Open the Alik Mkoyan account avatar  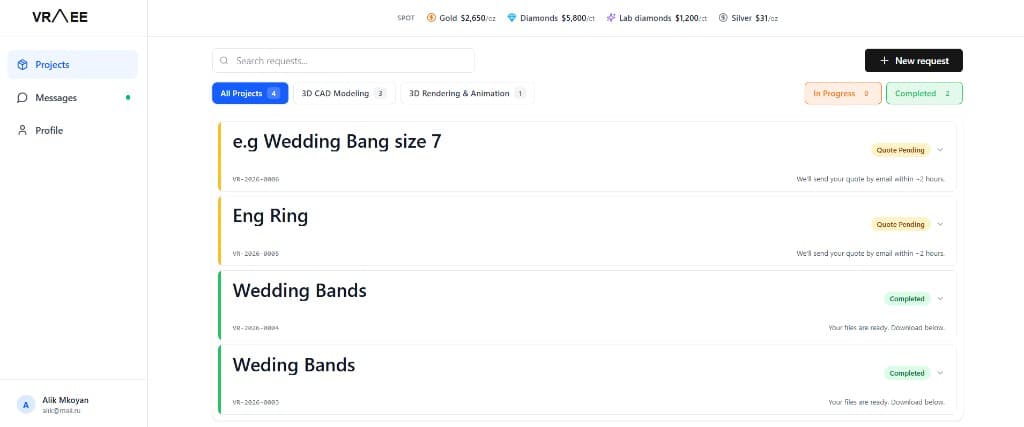[26, 404]
